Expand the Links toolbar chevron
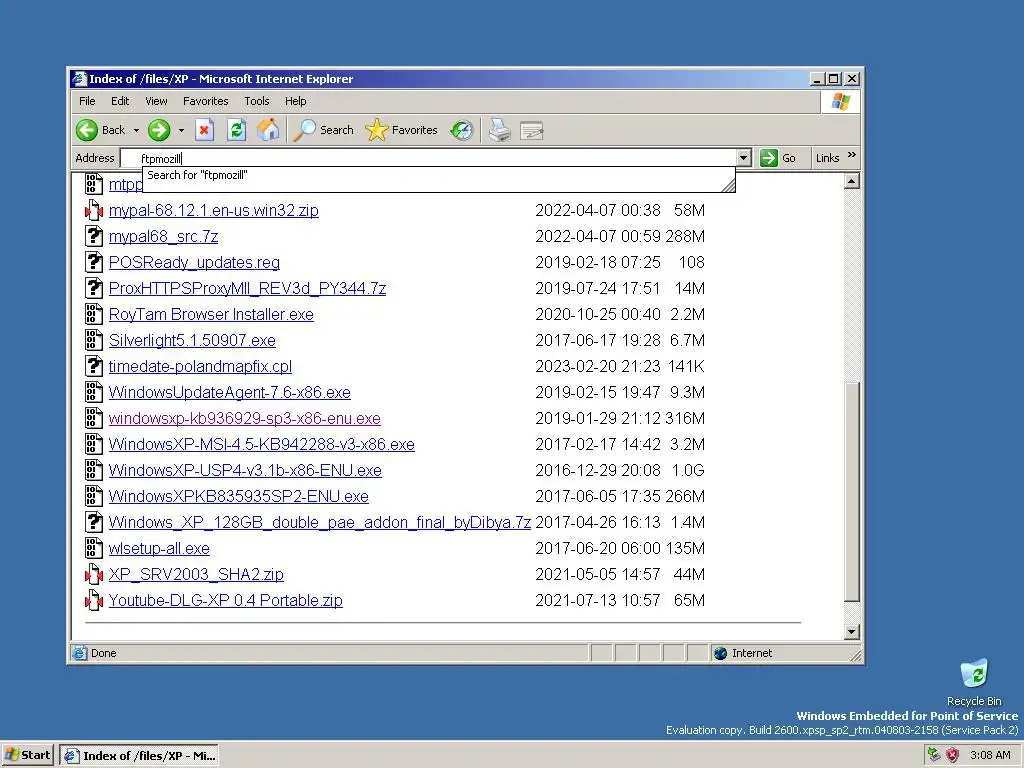The height and width of the screenshot is (768, 1024). (852, 155)
